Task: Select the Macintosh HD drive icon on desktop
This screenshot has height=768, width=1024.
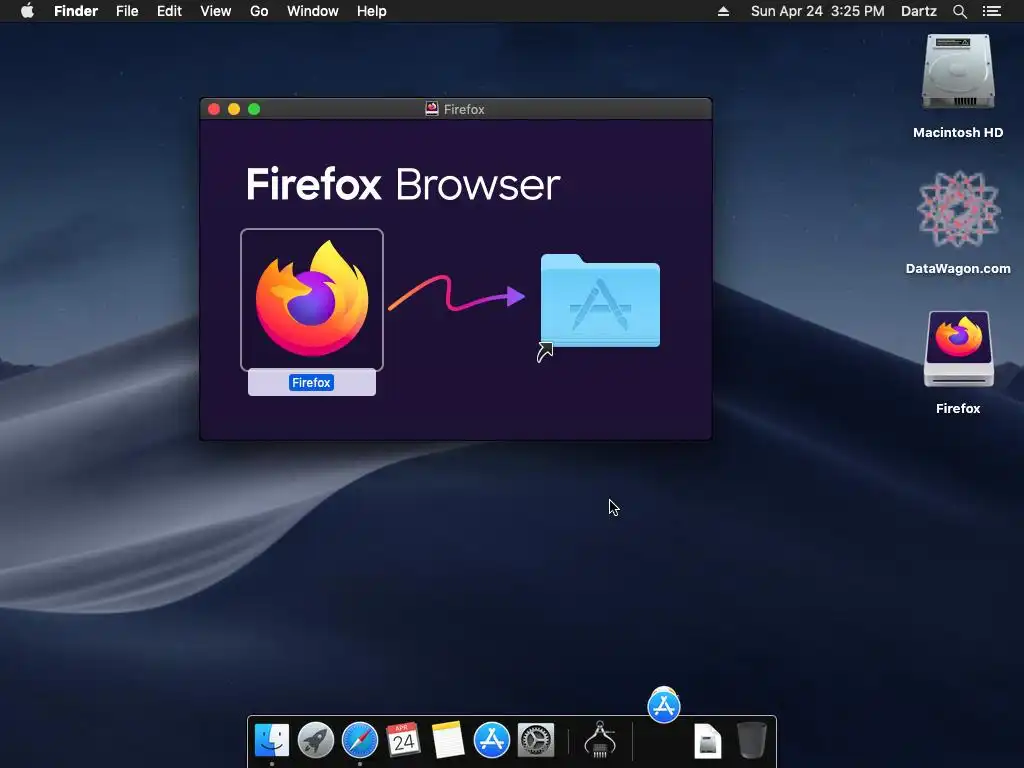Action: [957, 72]
